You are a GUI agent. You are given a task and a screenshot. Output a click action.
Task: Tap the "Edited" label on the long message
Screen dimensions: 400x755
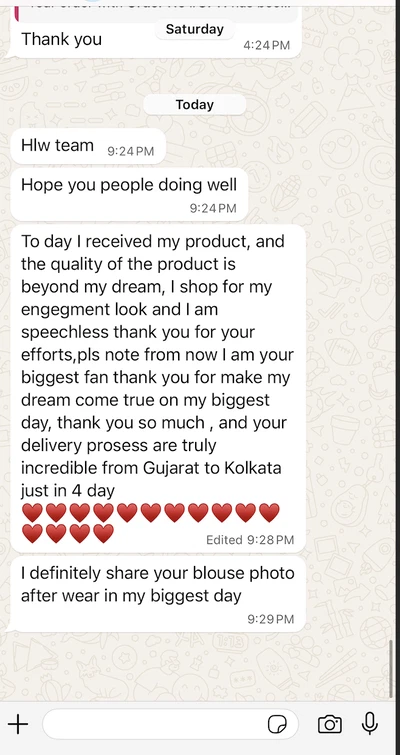point(224,540)
